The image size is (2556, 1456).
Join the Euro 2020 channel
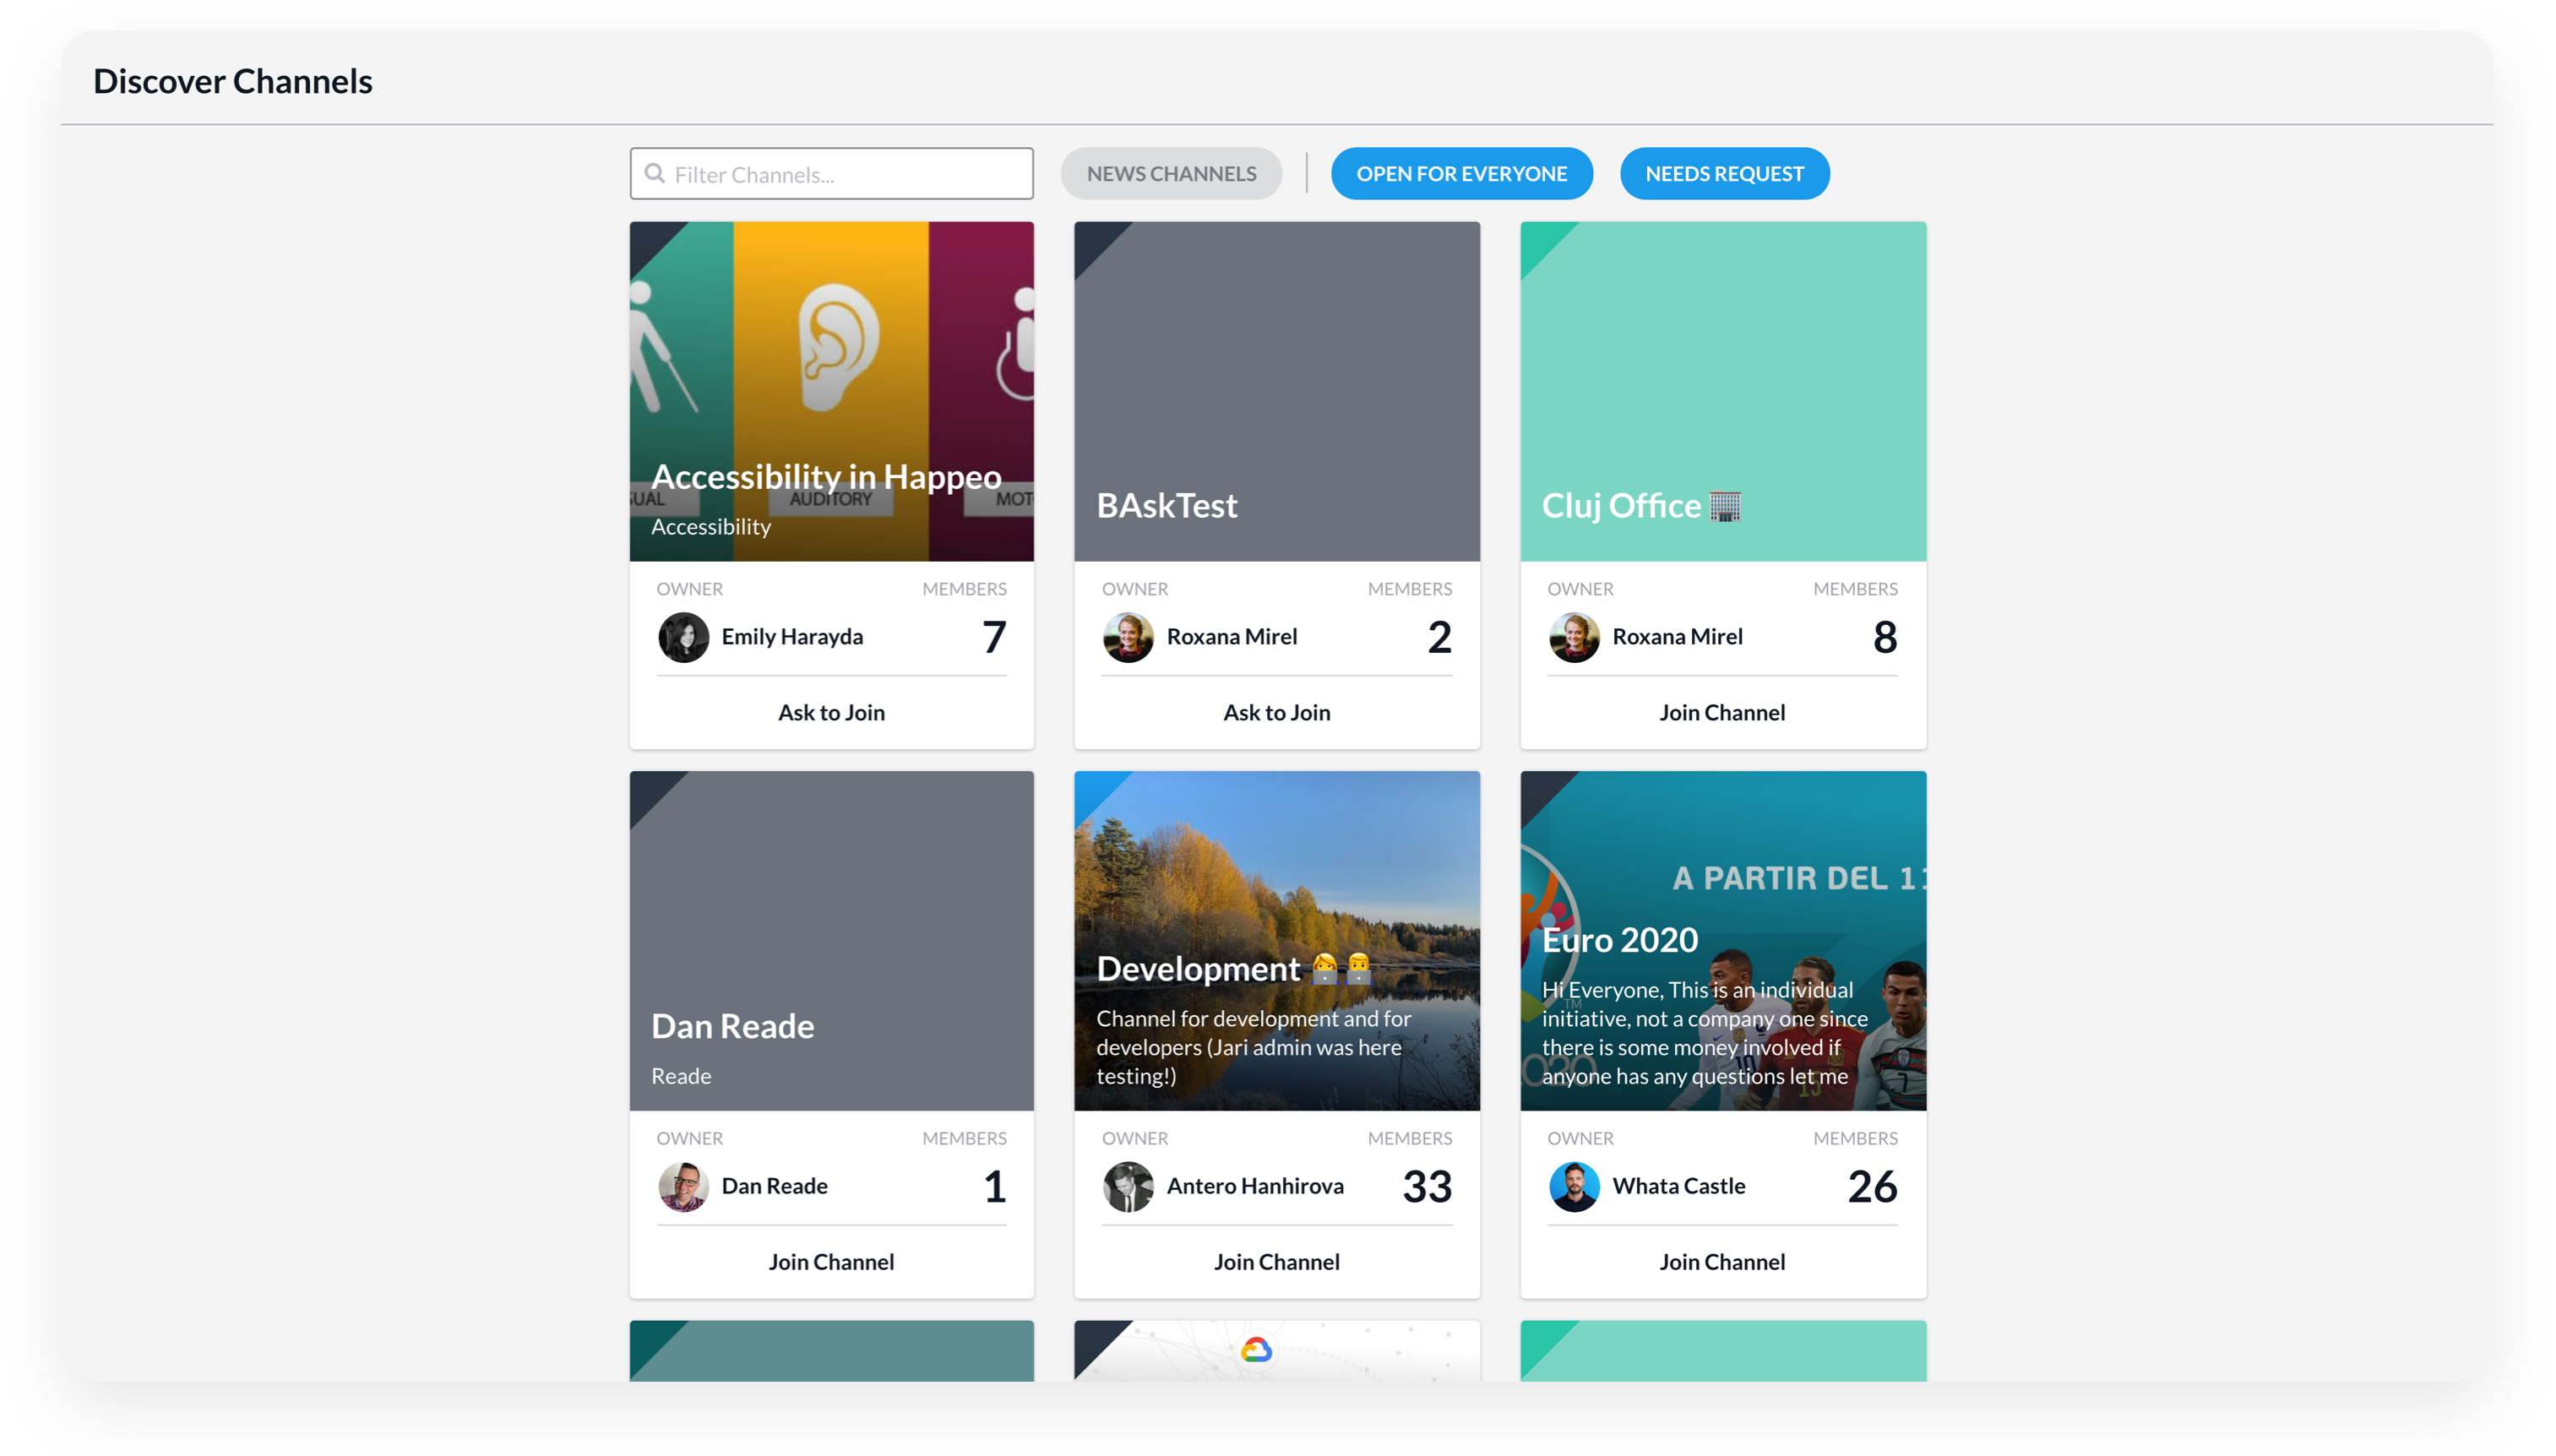[1722, 1262]
